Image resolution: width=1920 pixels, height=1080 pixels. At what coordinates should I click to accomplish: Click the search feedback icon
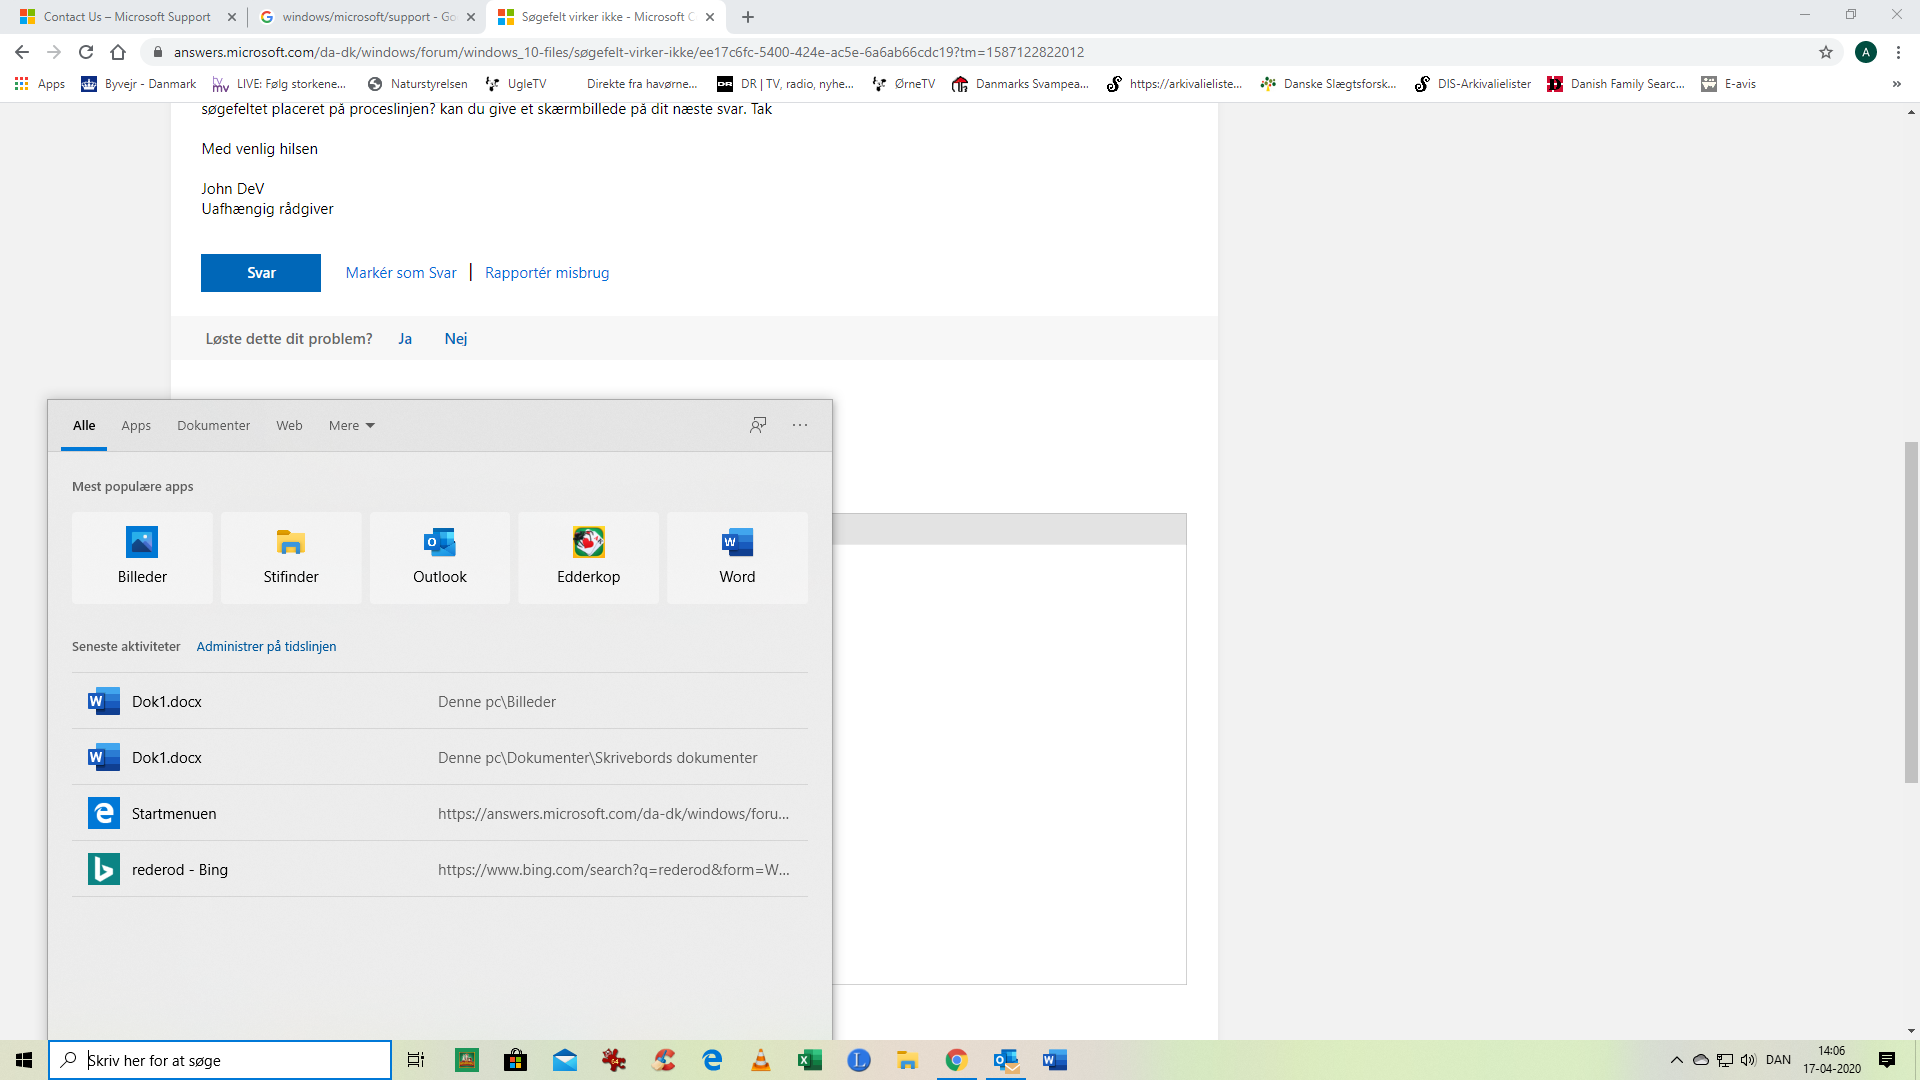(758, 425)
